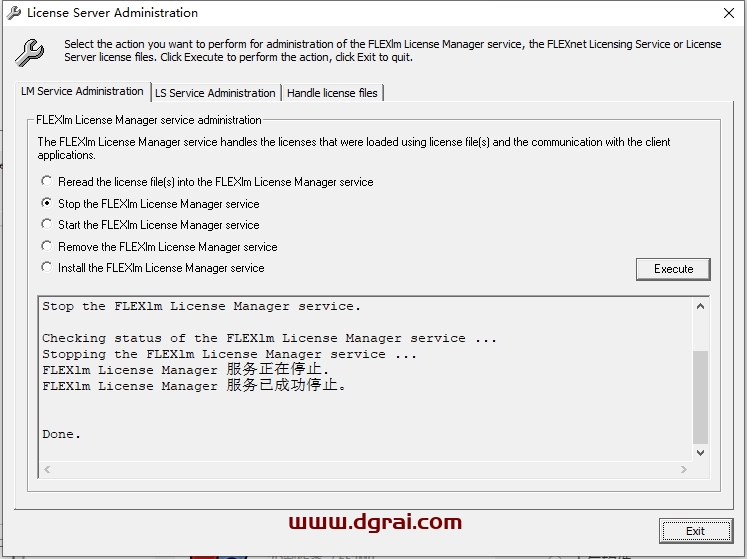Click the "Stopping the FLEXlm License Manager service" line
747x559 pixels.
point(229,355)
